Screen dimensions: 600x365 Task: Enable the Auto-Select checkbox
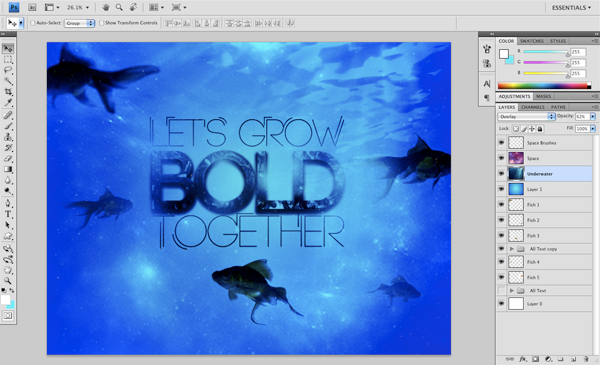(x=33, y=23)
